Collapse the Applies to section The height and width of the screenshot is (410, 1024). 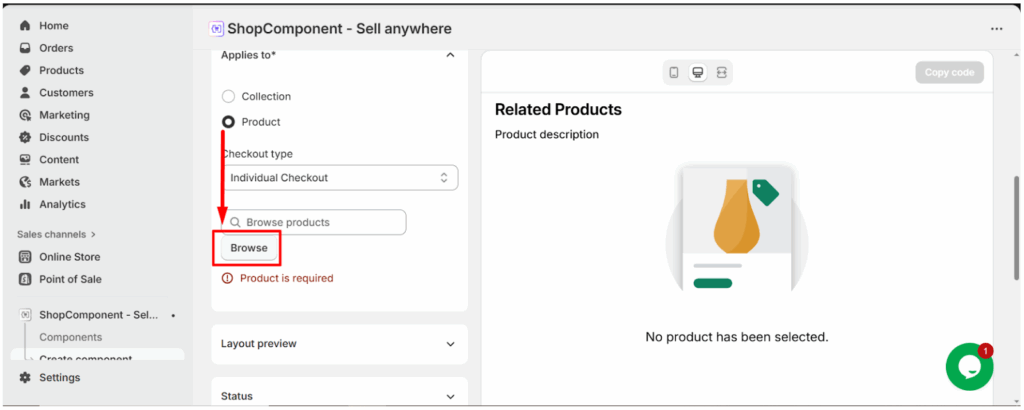450,55
